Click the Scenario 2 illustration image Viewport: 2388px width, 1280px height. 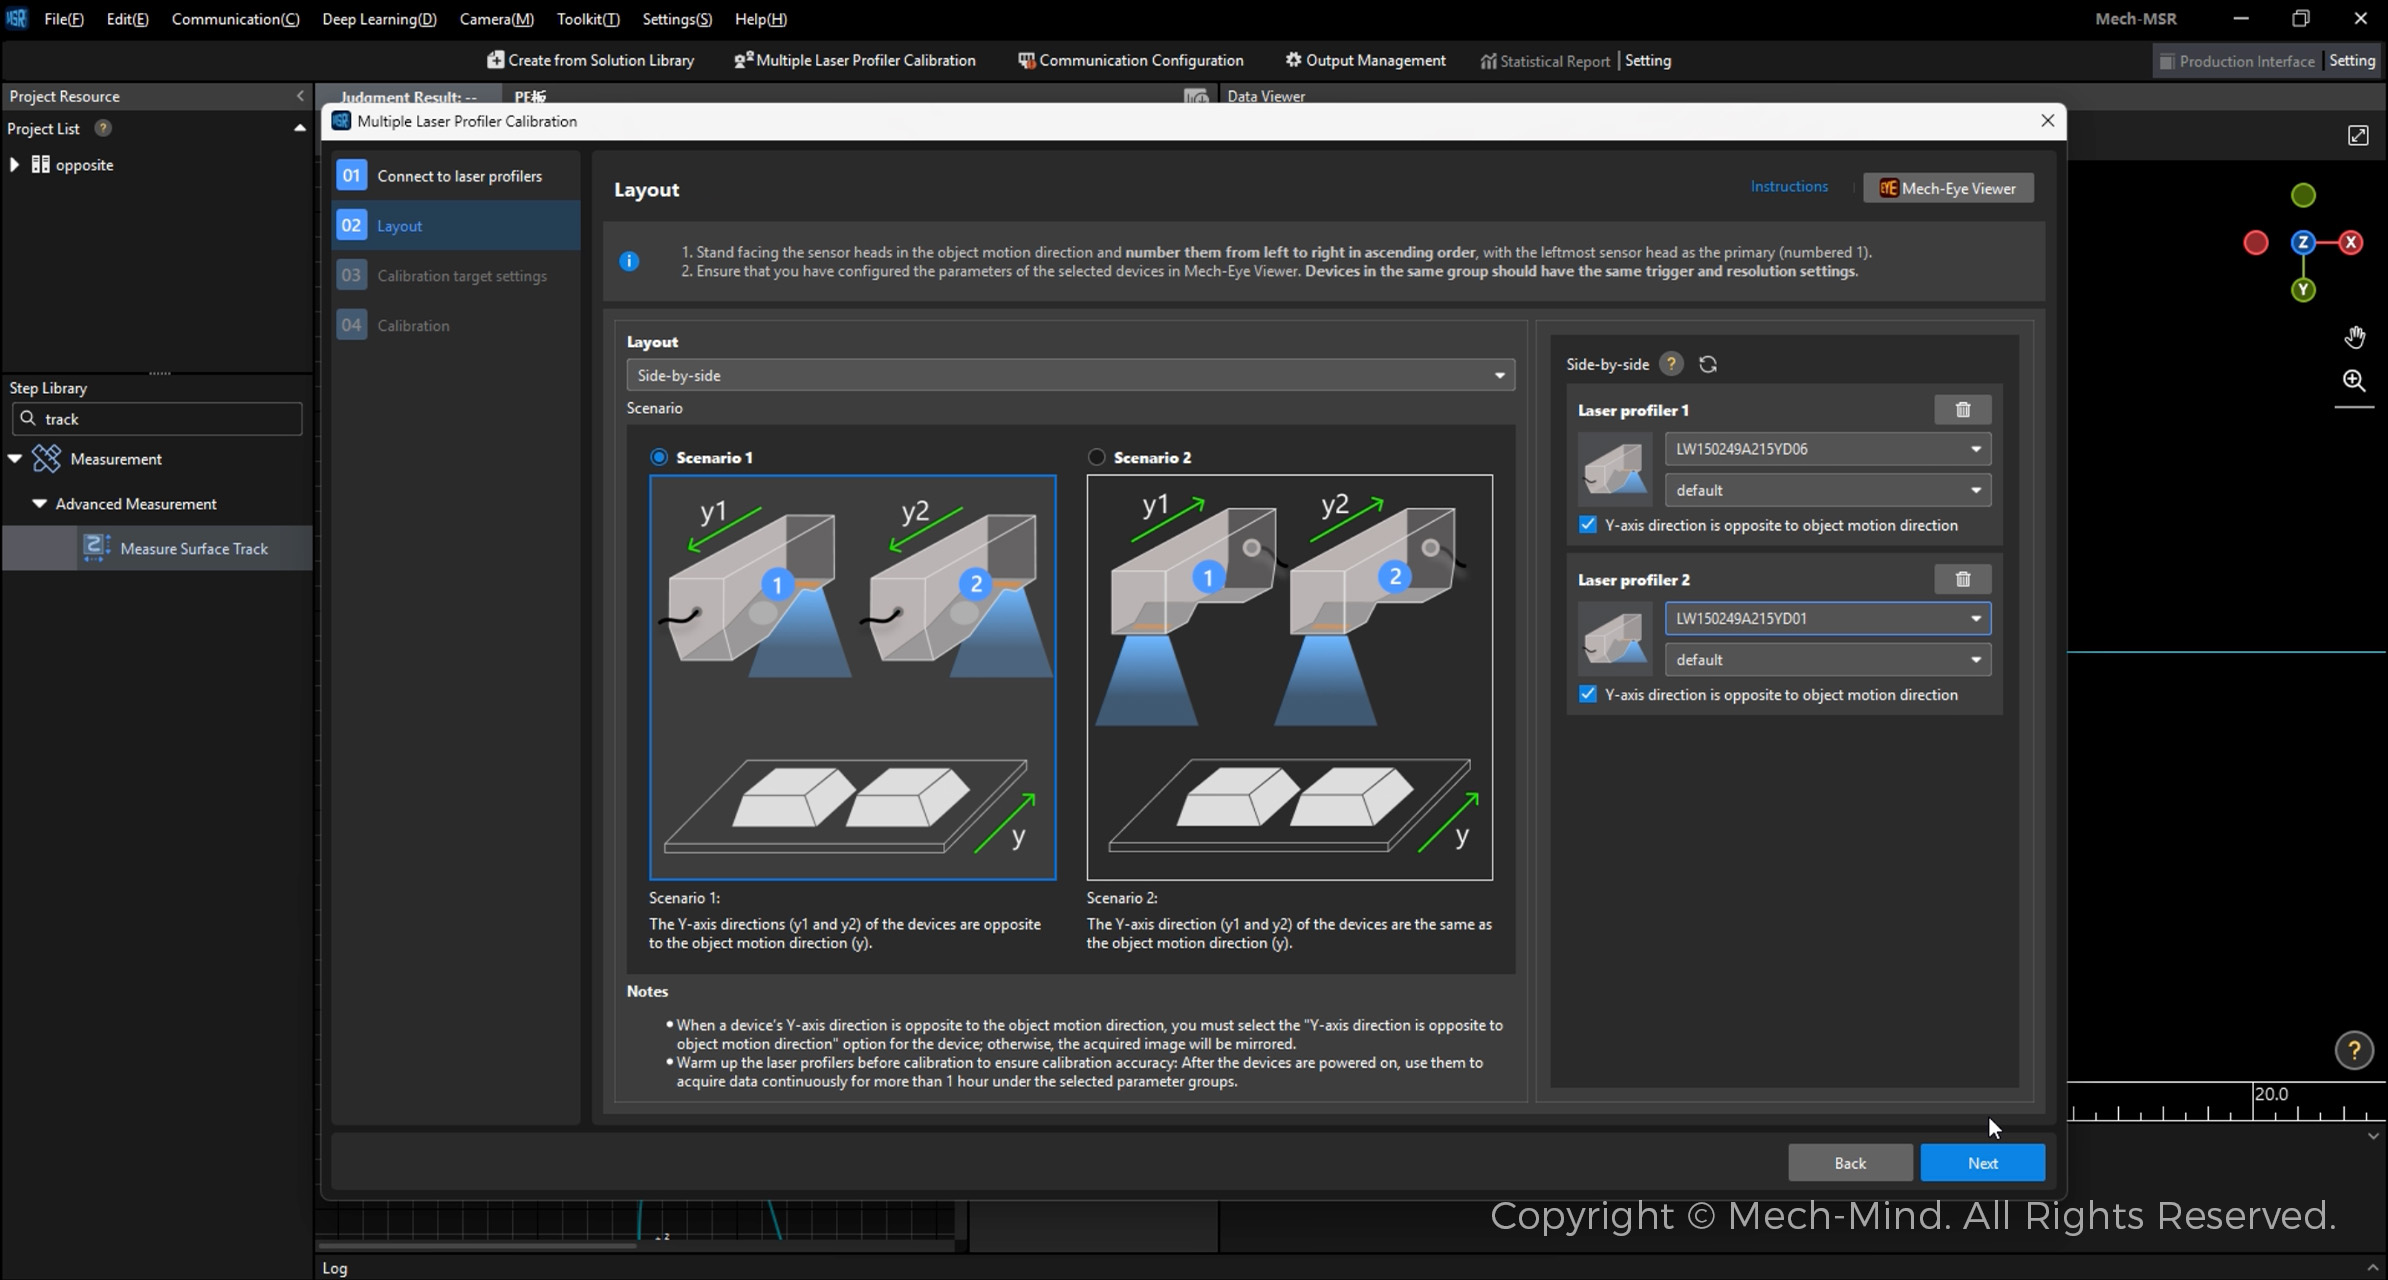point(1289,678)
